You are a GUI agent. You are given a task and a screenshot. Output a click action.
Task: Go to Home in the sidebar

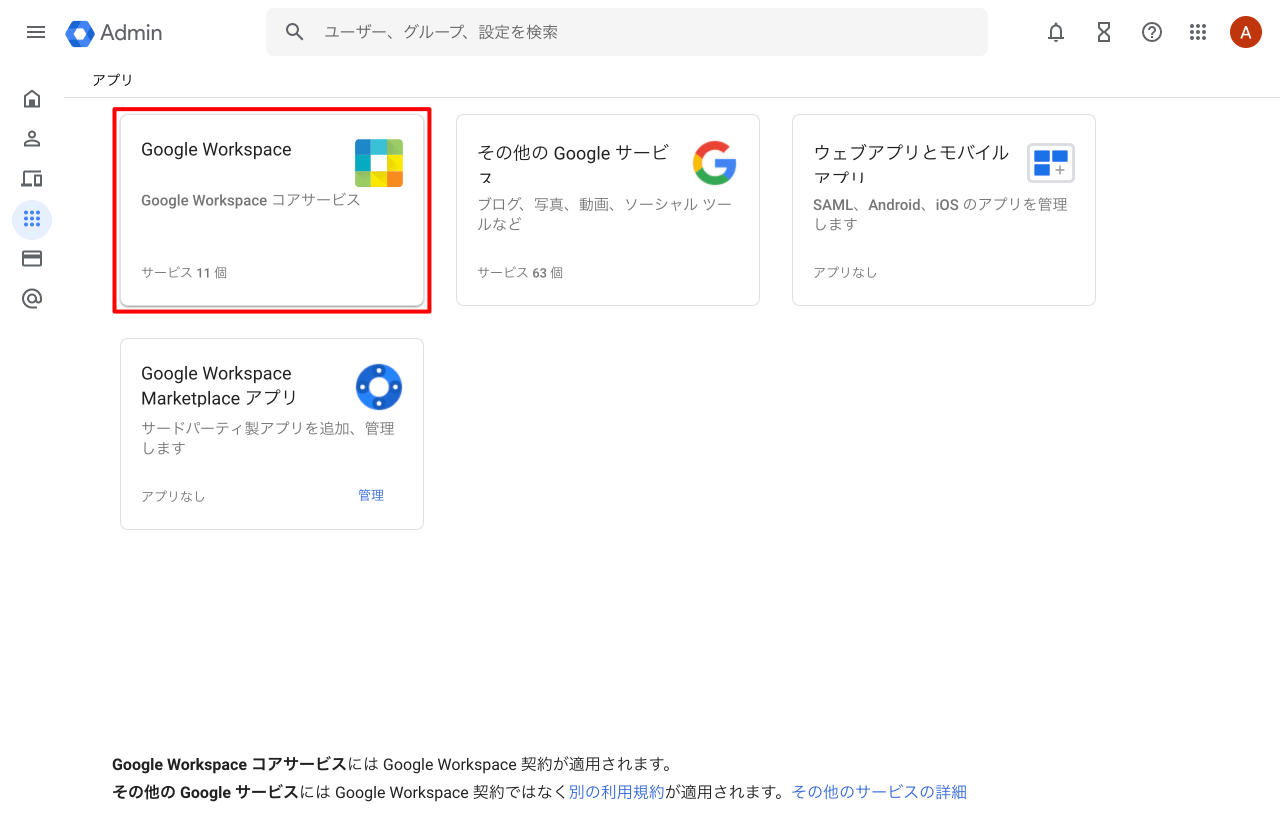(32, 98)
